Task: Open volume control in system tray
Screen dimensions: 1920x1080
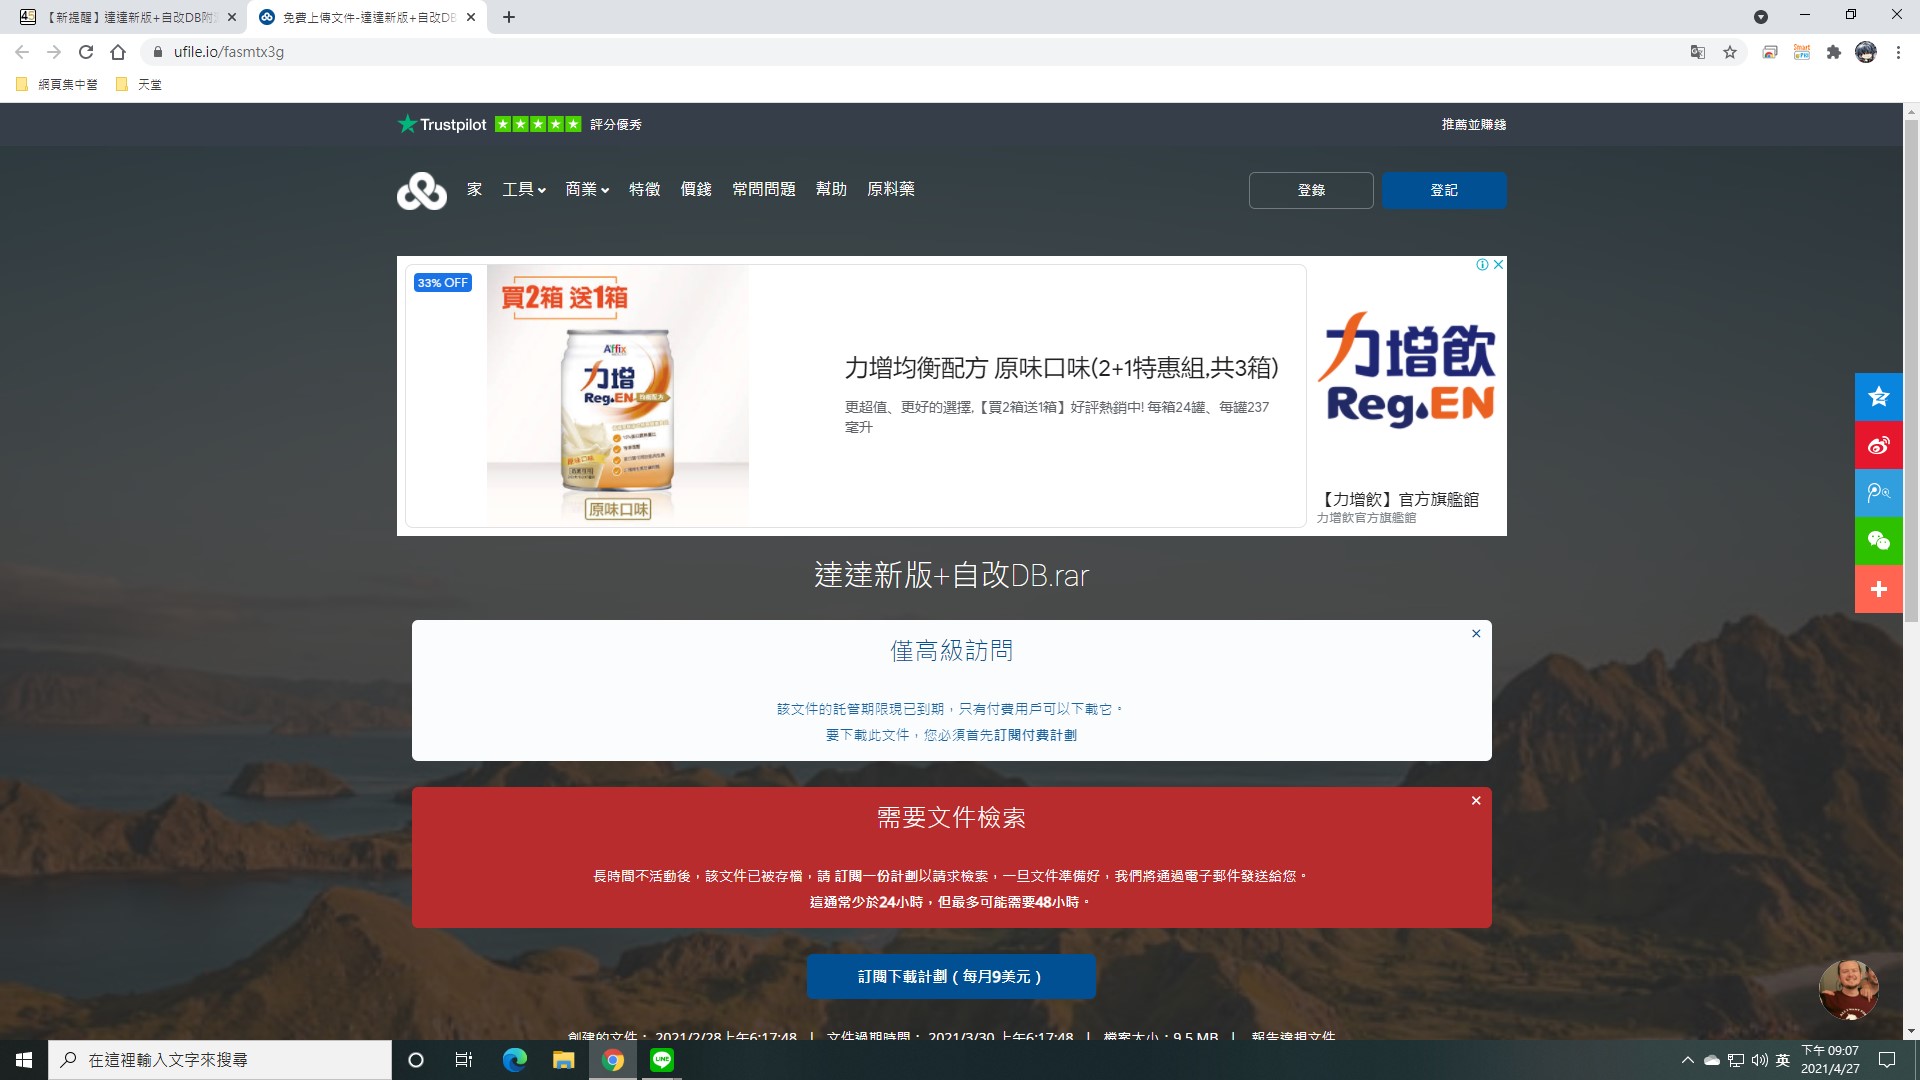Action: 1760,1060
